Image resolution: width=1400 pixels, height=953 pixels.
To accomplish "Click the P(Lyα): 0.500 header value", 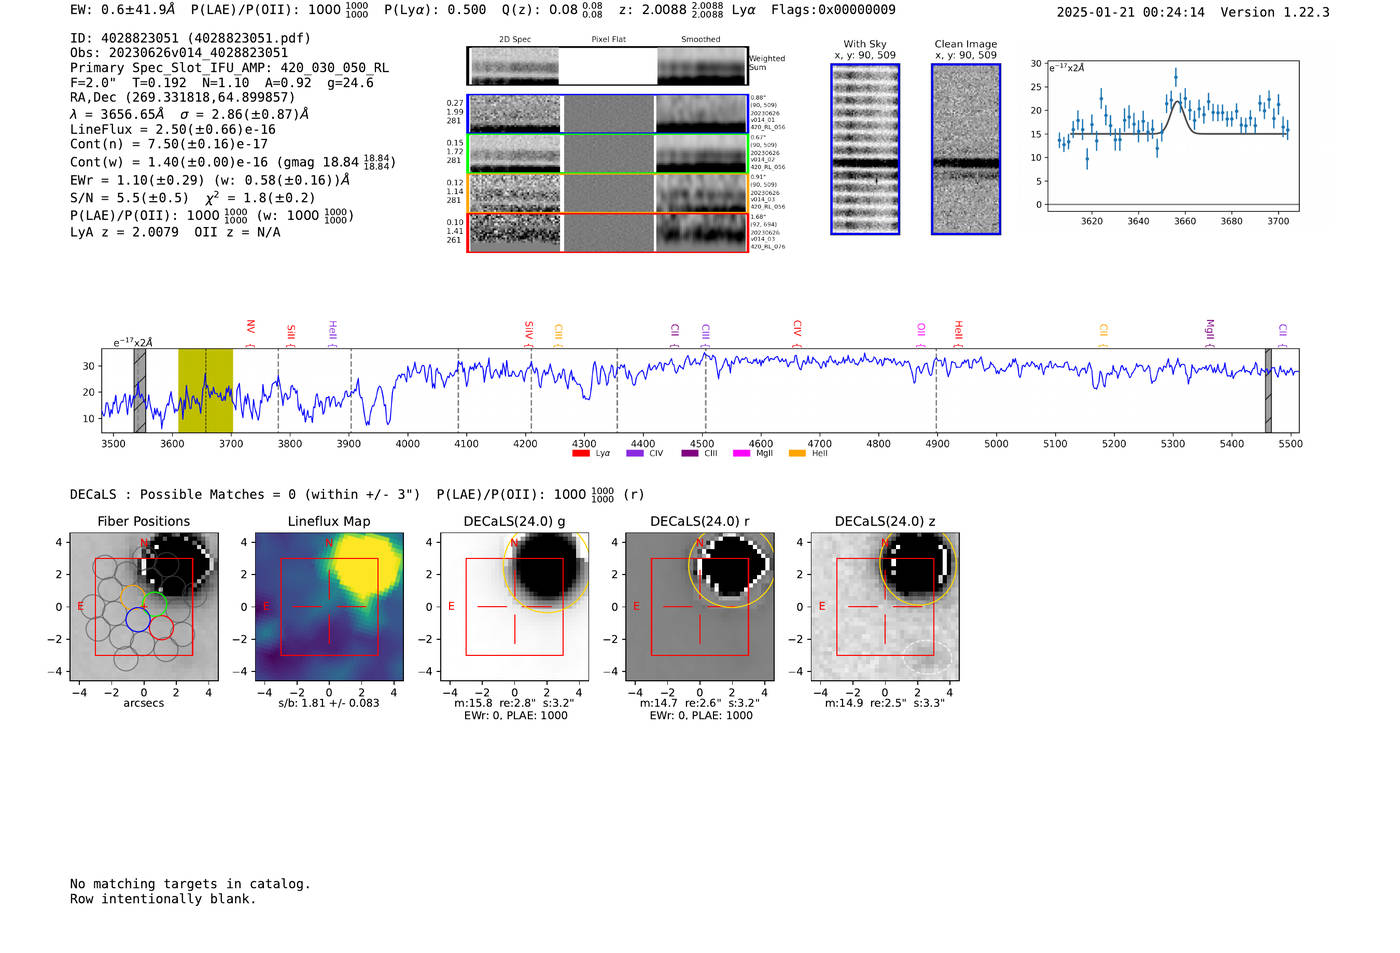I will pos(435,10).
